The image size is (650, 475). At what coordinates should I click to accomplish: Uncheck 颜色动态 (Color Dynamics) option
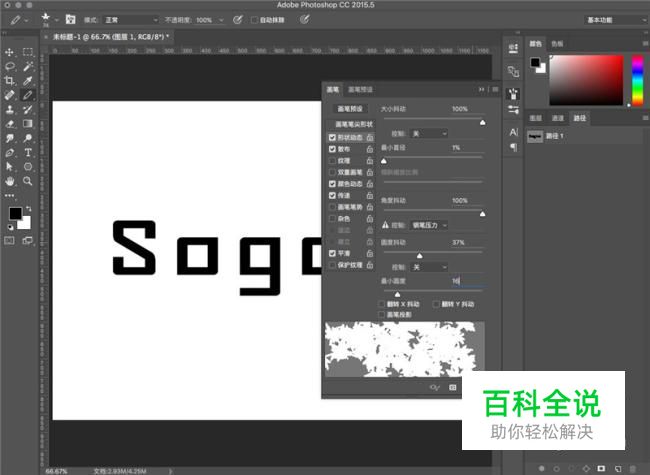pos(332,184)
